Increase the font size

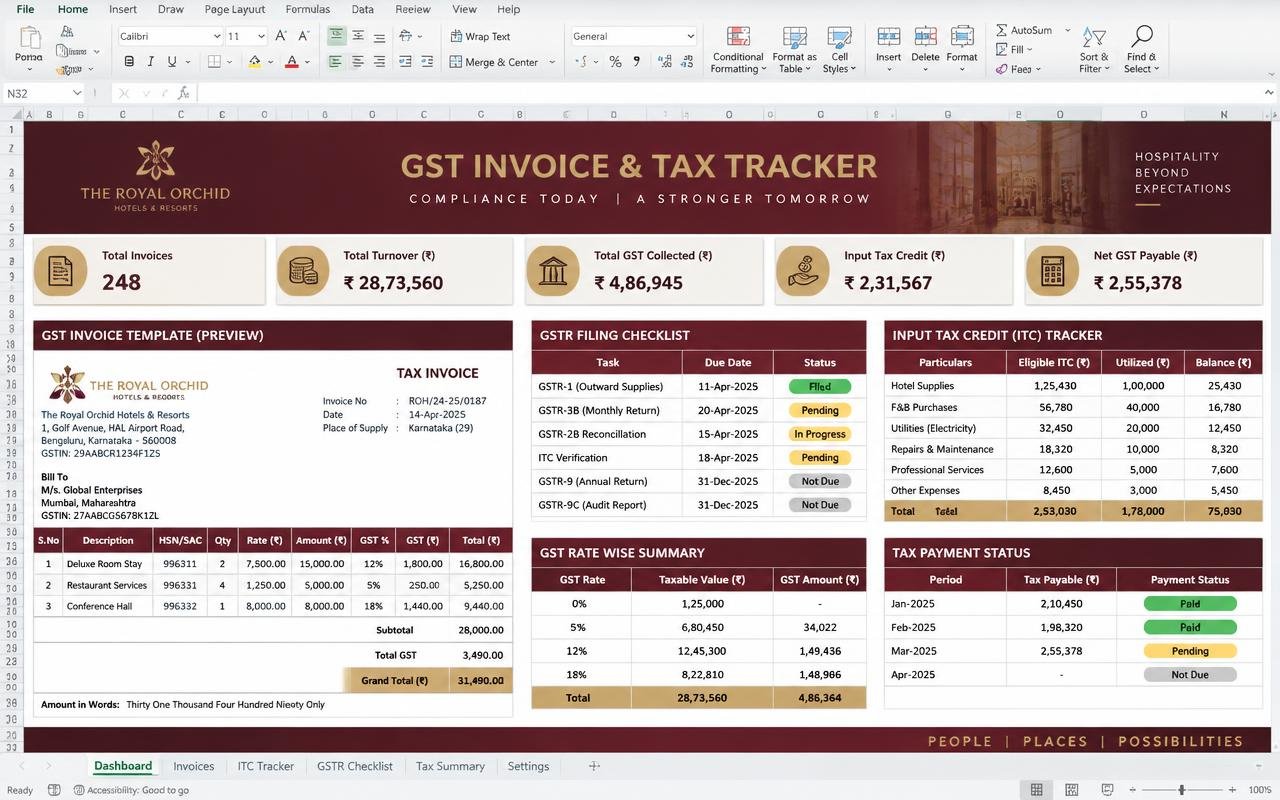tap(281, 36)
